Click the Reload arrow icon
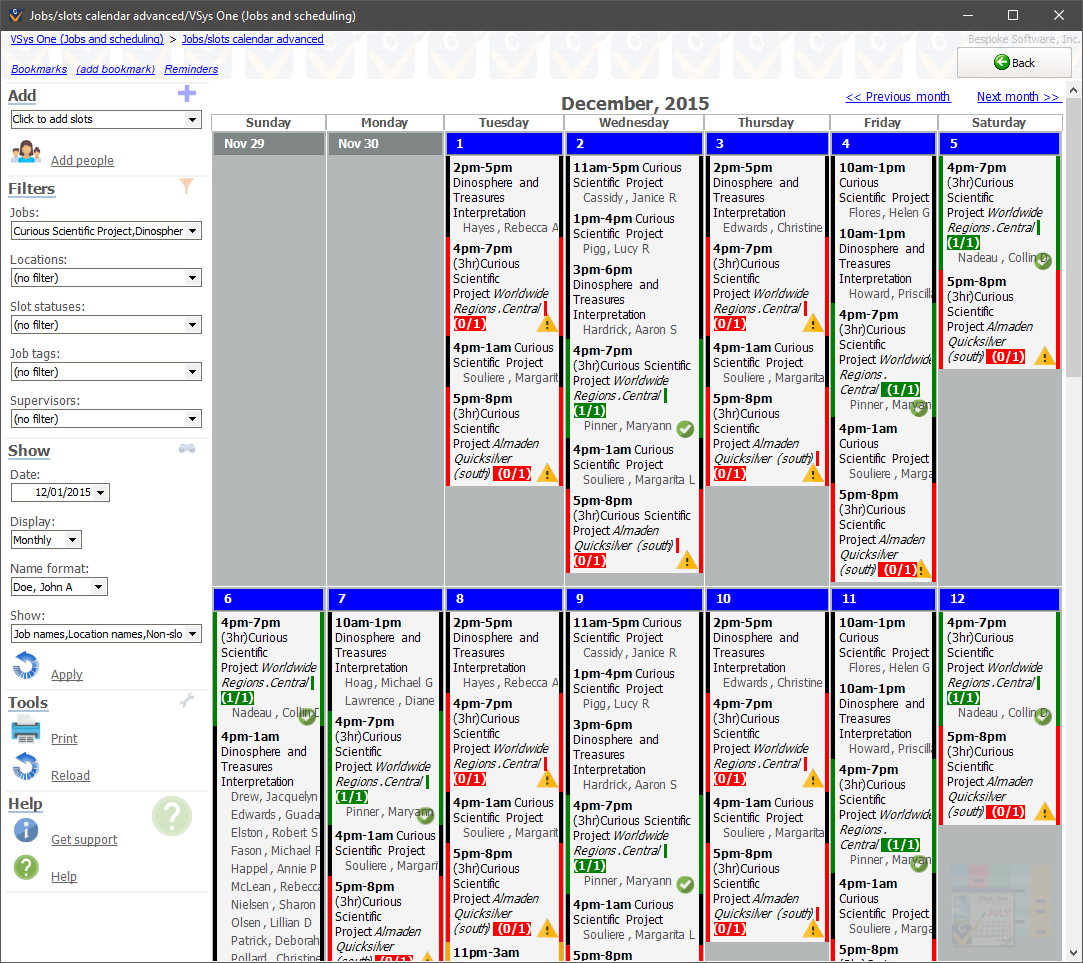This screenshot has width=1083, height=963. (x=26, y=768)
